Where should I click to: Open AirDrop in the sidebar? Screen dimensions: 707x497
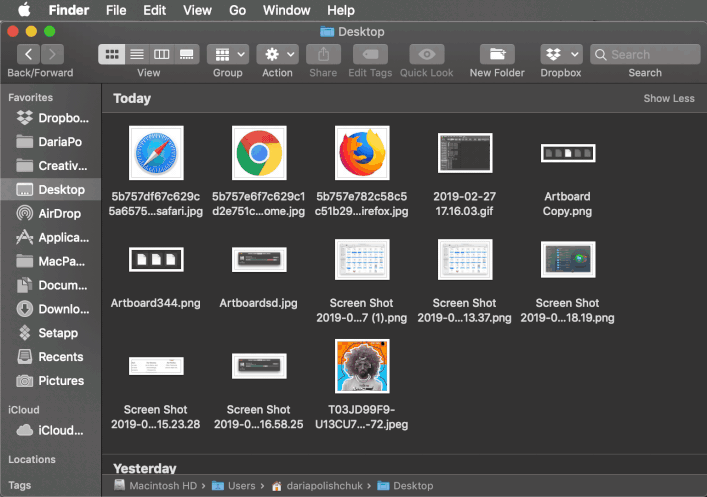pos(50,214)
